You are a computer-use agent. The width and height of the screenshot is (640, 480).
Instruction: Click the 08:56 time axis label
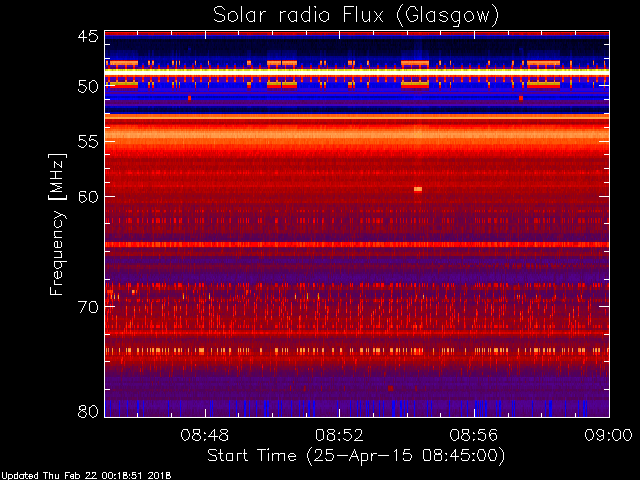pos(474,435)
